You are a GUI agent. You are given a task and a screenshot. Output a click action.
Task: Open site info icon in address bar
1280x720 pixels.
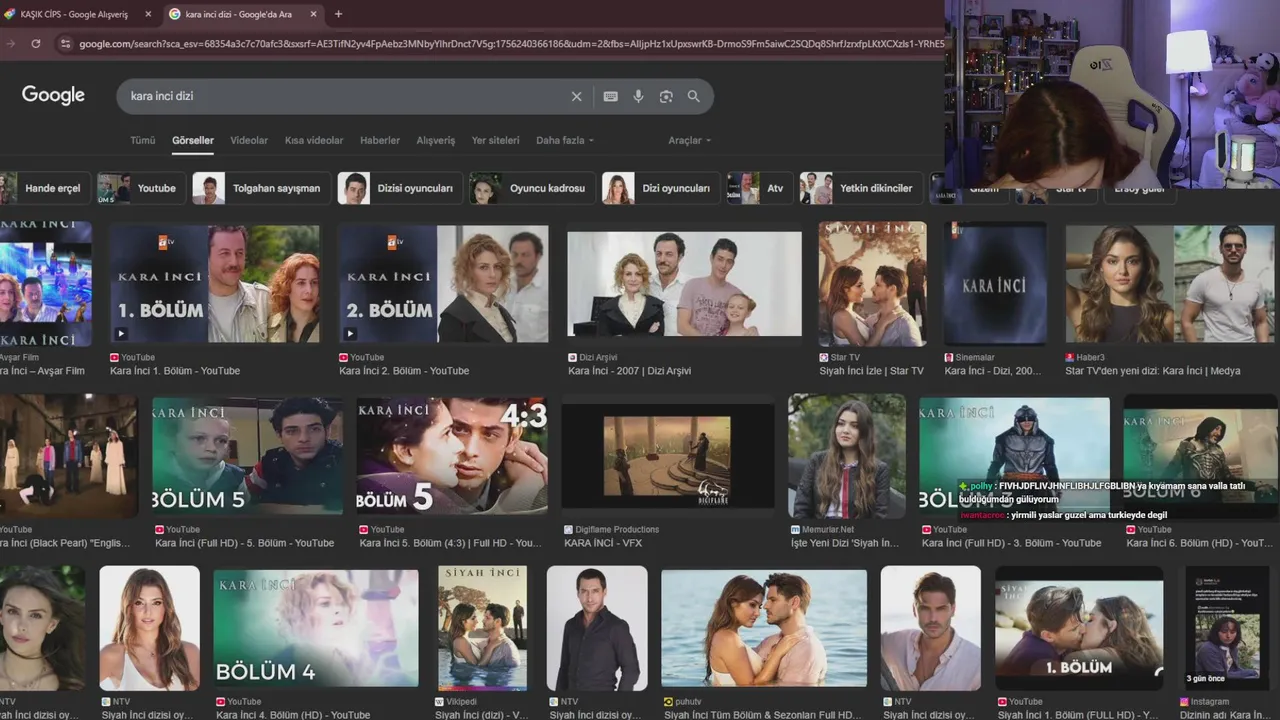[66, 44]
